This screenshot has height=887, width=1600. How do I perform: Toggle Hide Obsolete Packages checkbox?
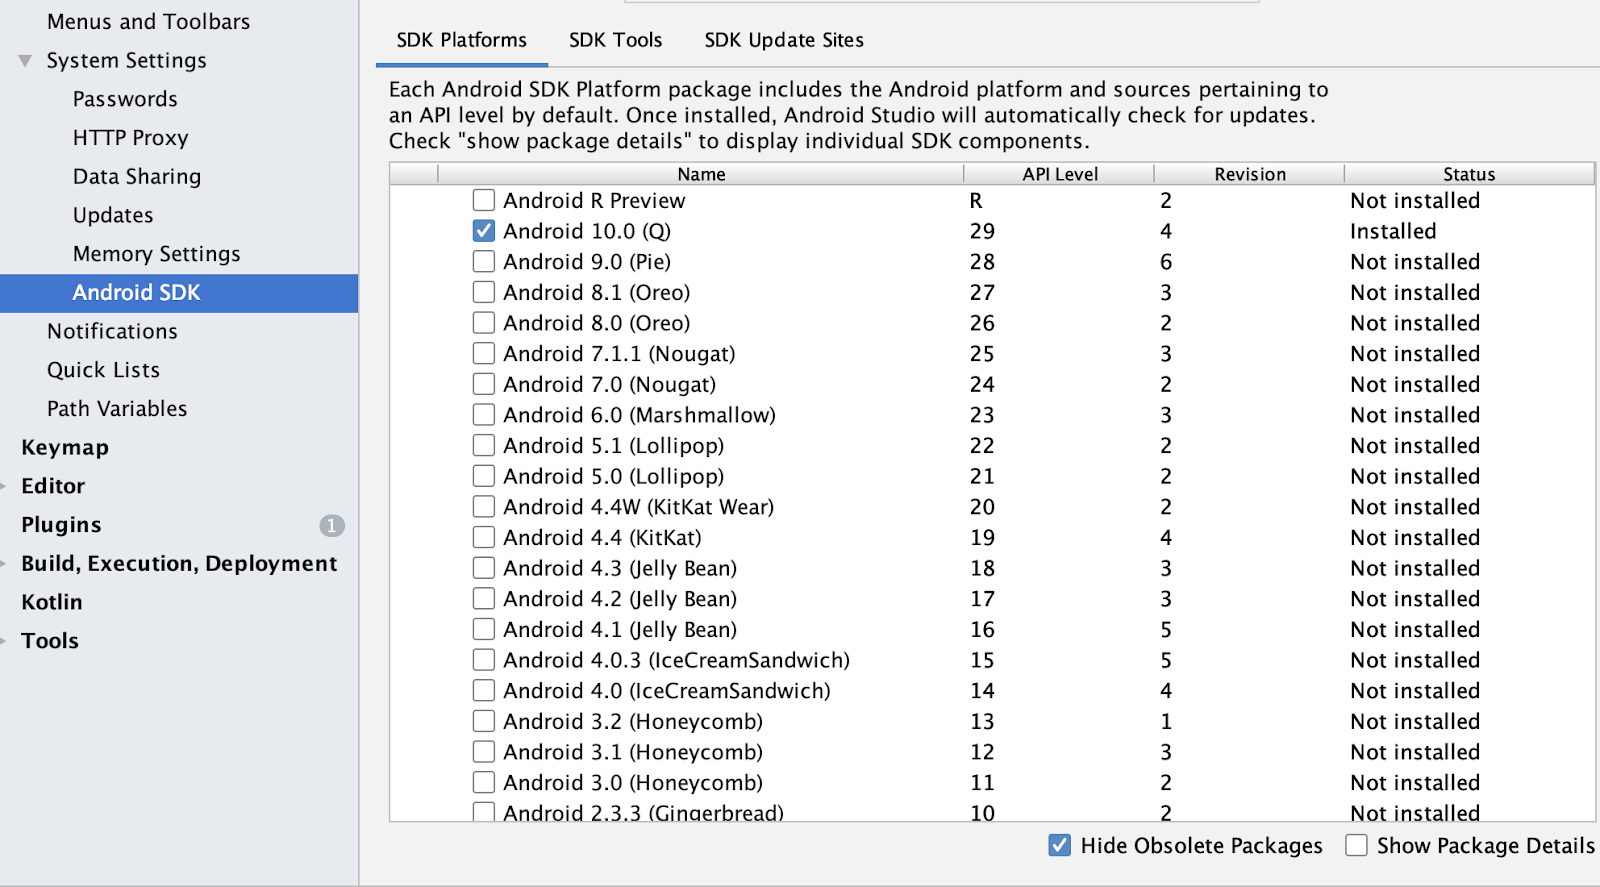tap(1060, 846)
